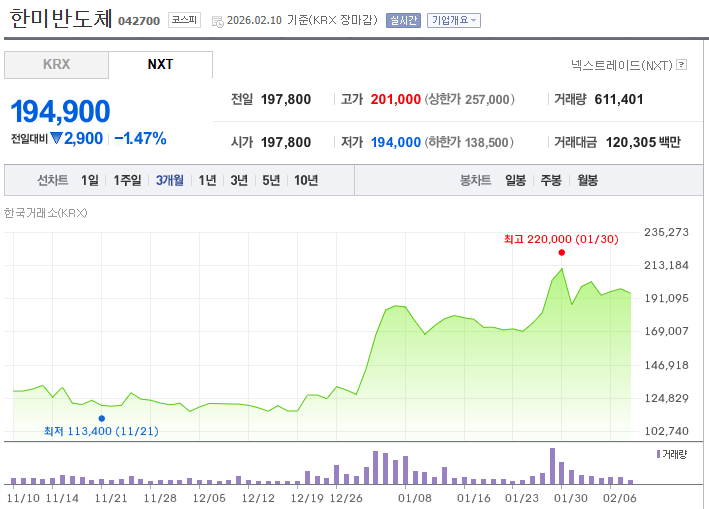
Task: Click the high price 201,000
Action: (396, 99)
